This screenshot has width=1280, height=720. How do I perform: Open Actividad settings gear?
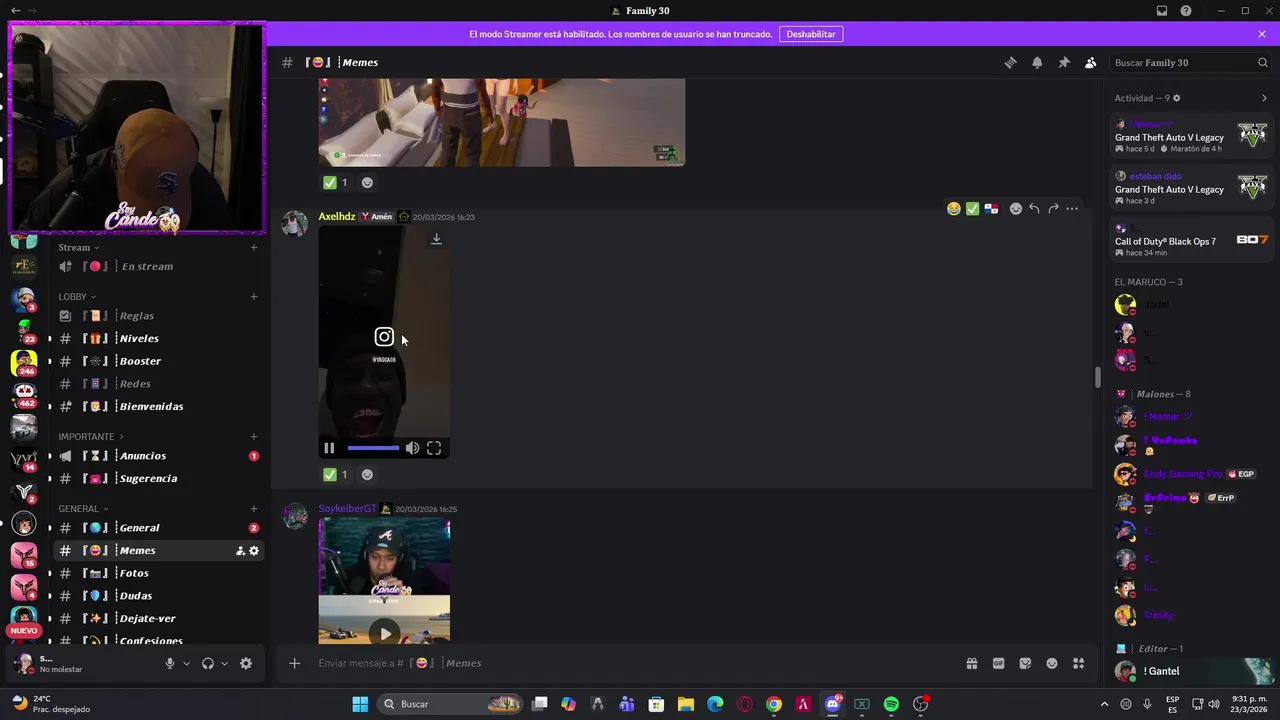click(x=1176, y=98)
